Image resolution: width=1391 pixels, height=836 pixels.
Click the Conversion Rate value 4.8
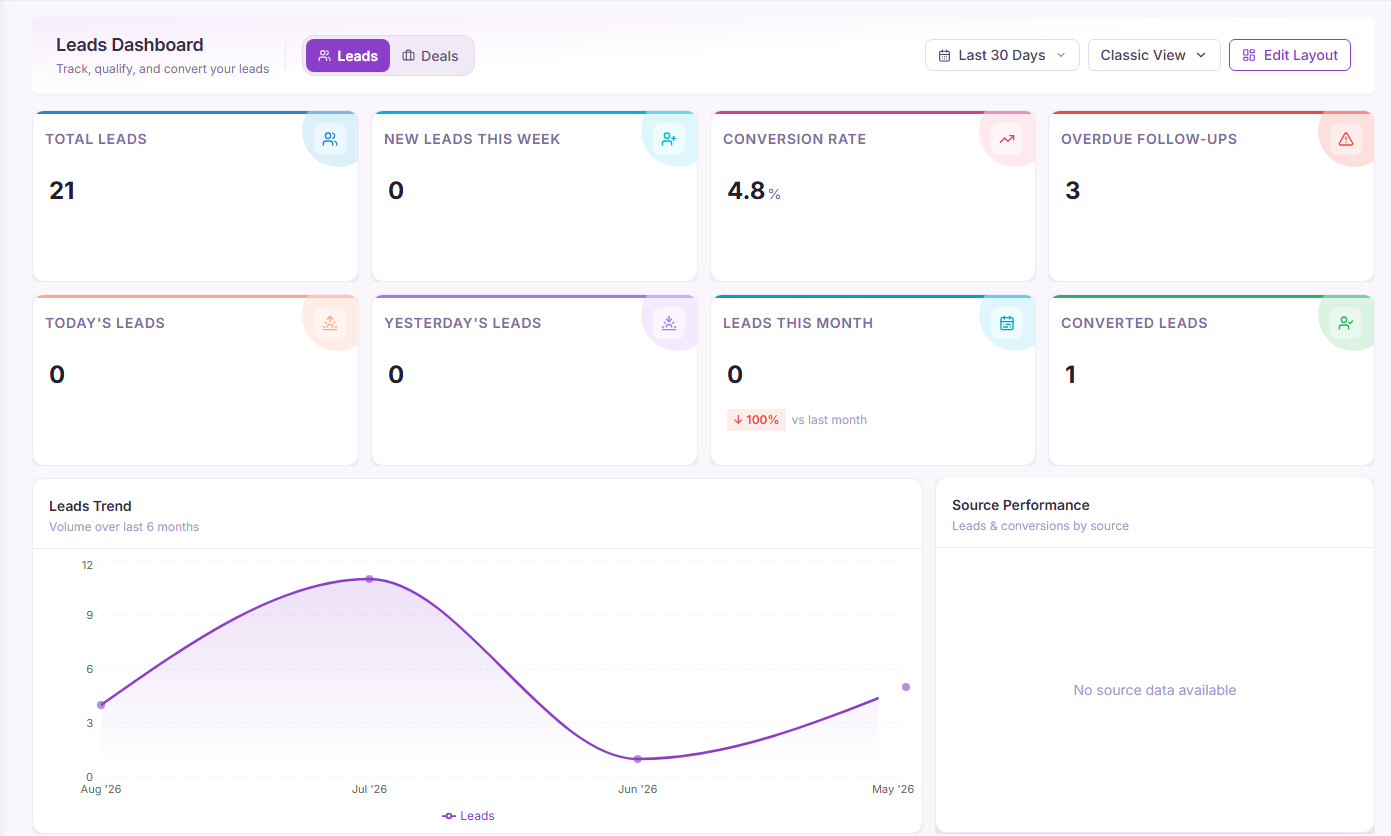[x=746, y=191]
